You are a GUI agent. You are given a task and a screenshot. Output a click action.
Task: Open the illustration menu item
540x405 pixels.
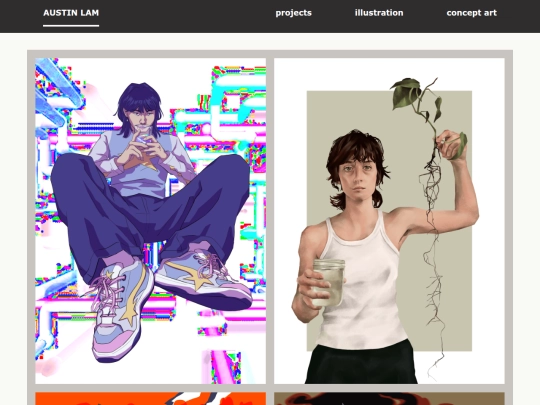tap(379, 13)
